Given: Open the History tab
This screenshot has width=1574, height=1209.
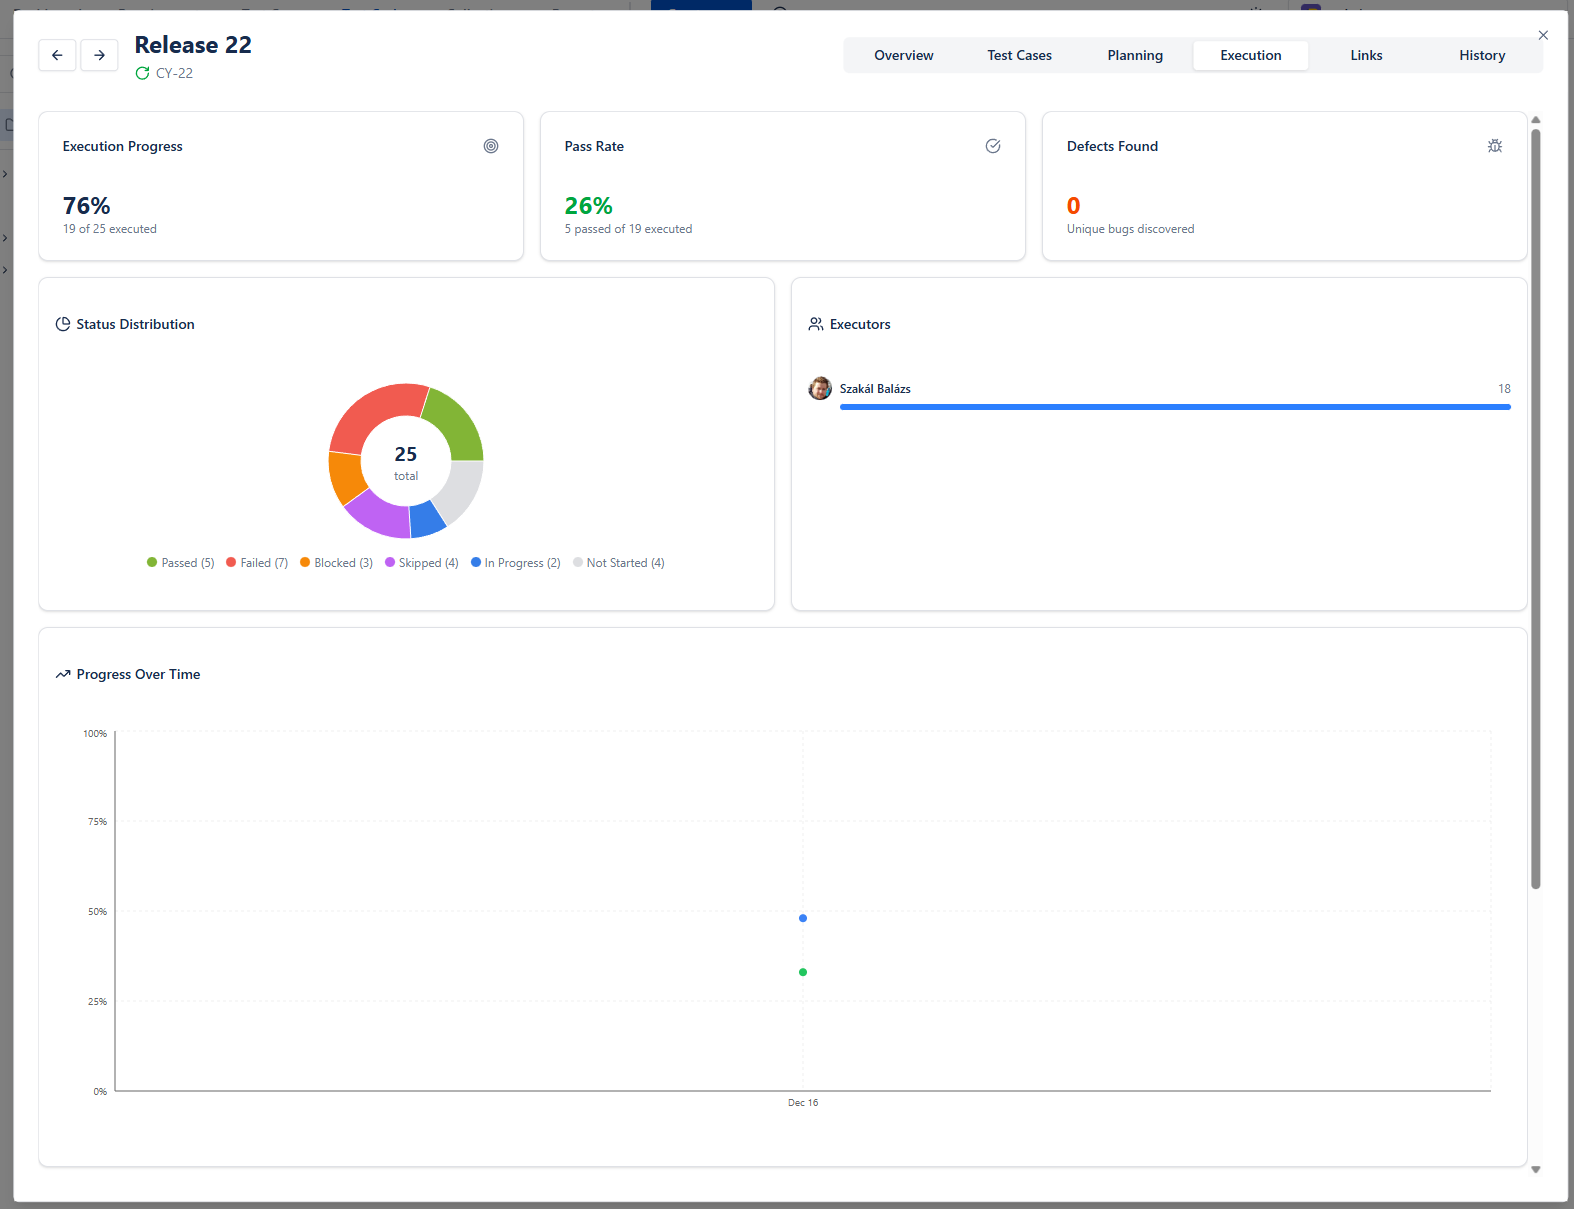Looking at the screenshot, I should [1481, 55].
